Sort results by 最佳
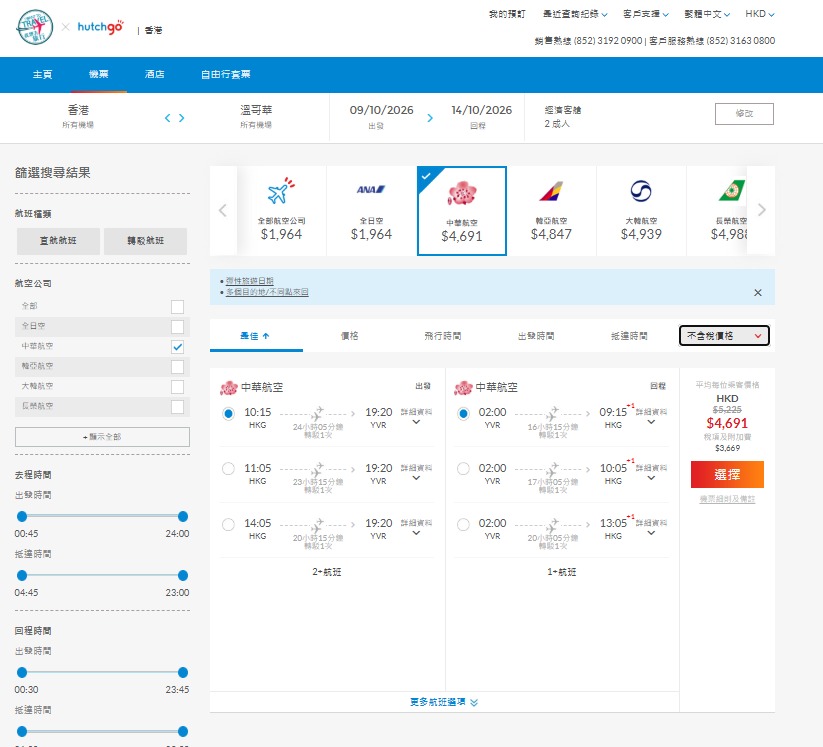823x747 pixels. click(x=256, y=336)
